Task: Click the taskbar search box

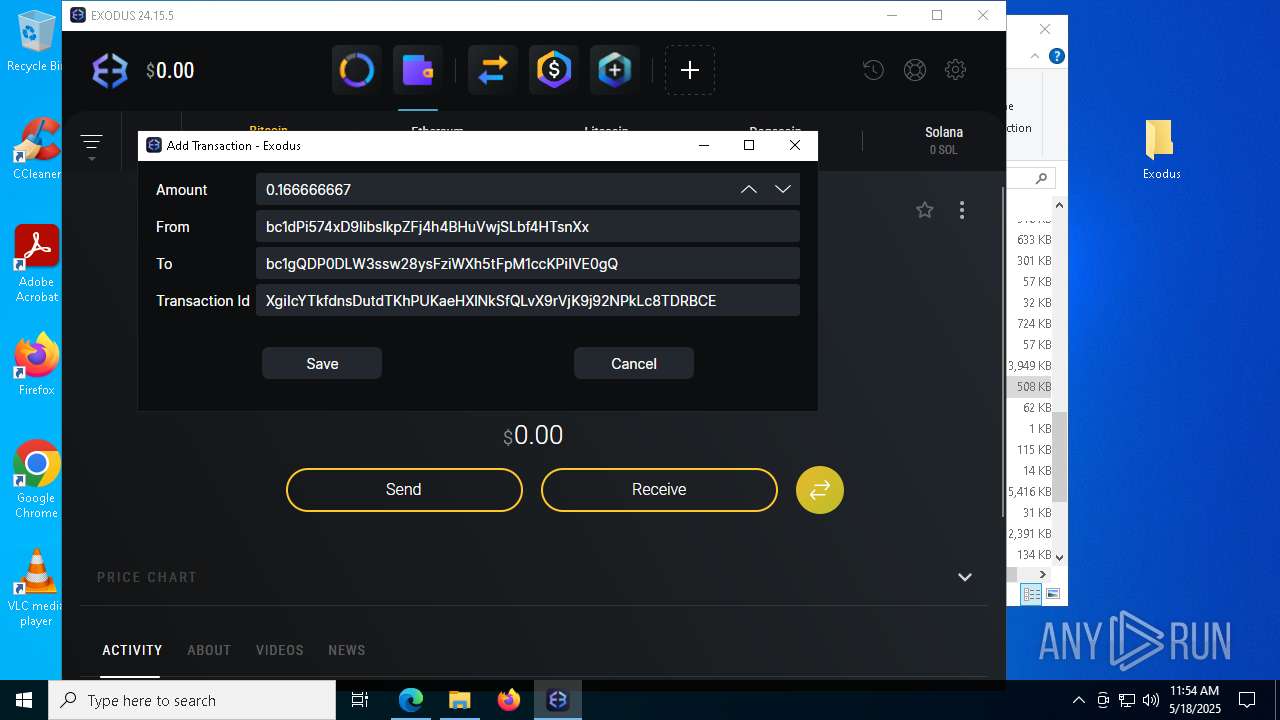Action: (x=192, y=700)
